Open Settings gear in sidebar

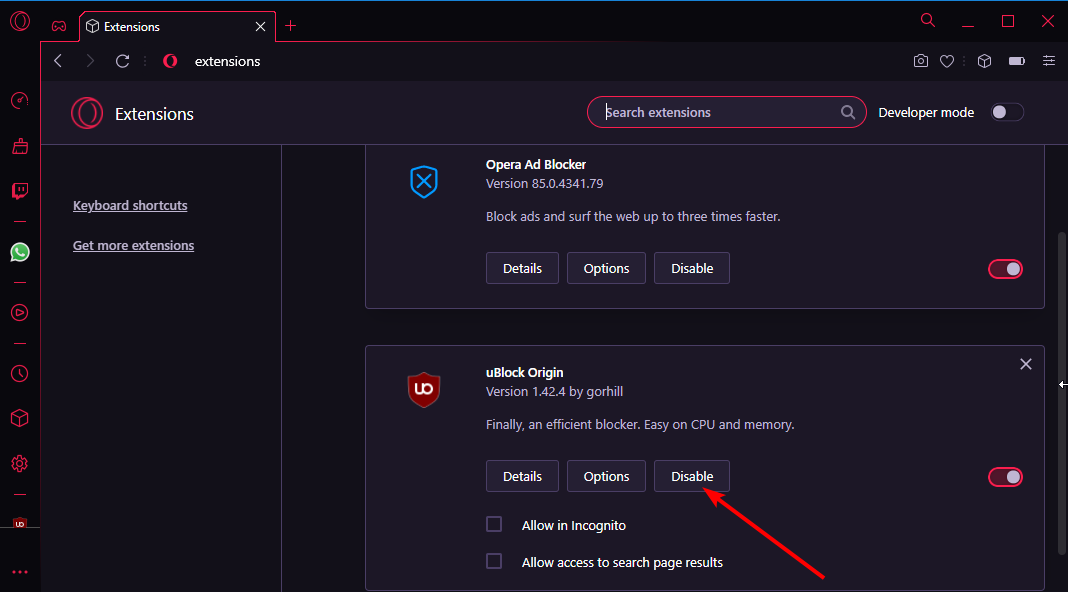coord(20,464)
